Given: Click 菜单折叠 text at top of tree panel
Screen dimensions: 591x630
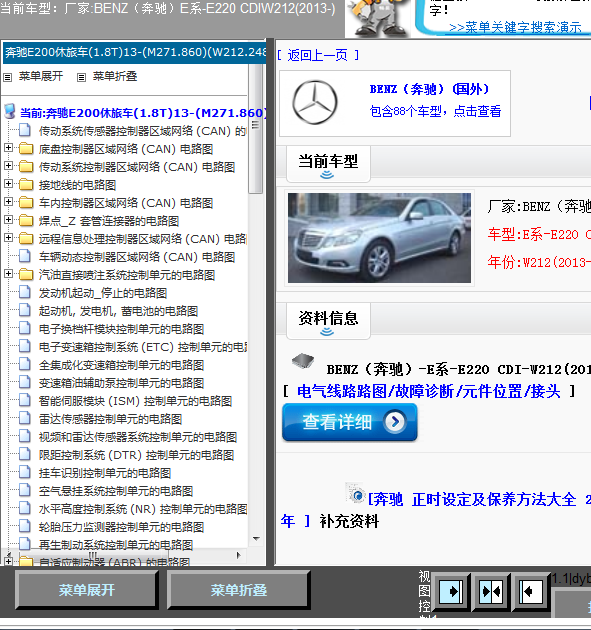Looking at the screenshot, I should [x=115, y=76].
